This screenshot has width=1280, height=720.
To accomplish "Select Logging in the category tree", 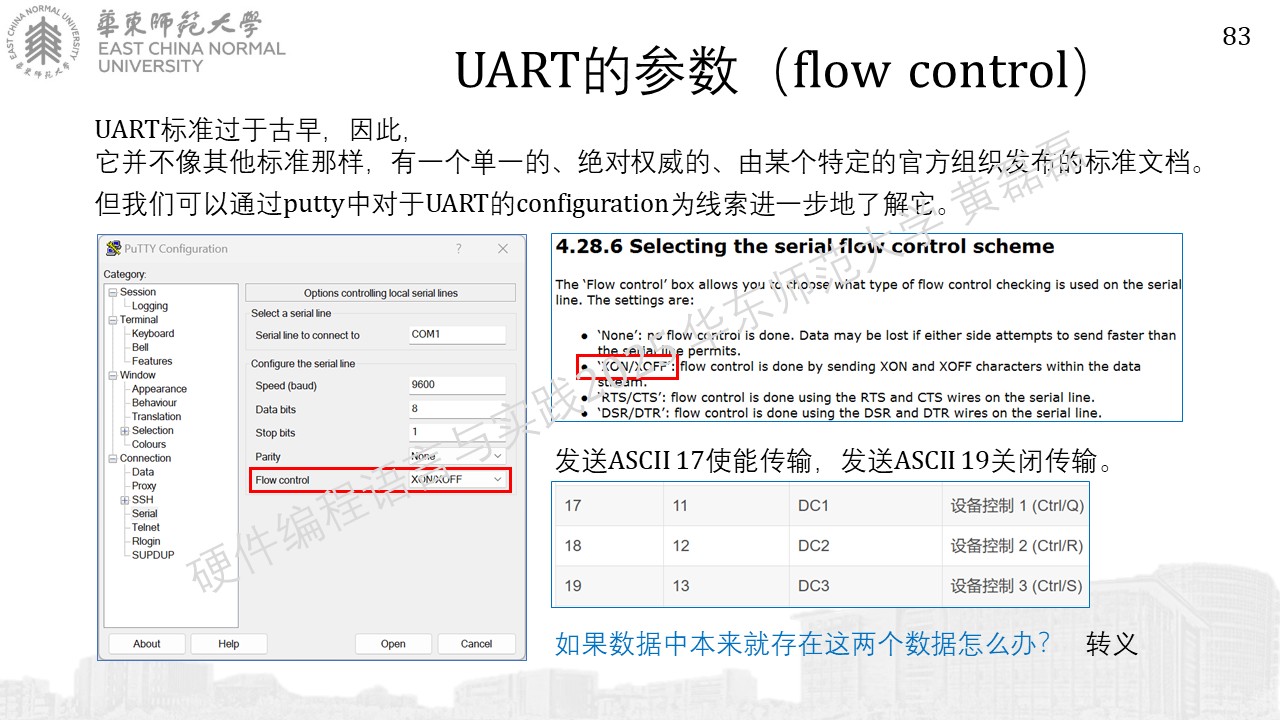I will (150, 306).
